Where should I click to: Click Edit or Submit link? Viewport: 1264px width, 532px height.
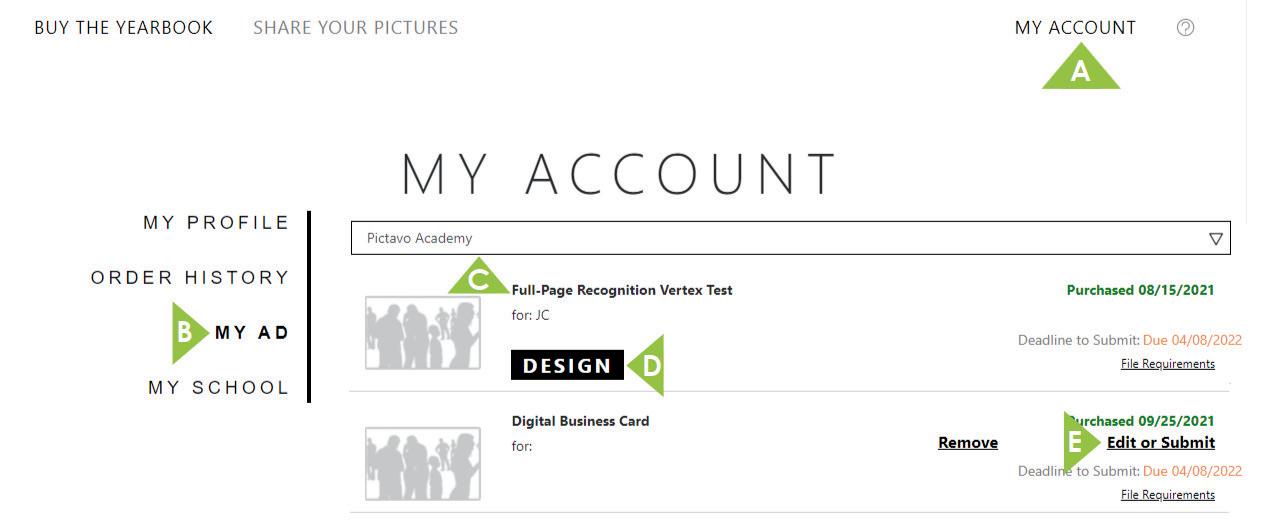pos(1160,442)
